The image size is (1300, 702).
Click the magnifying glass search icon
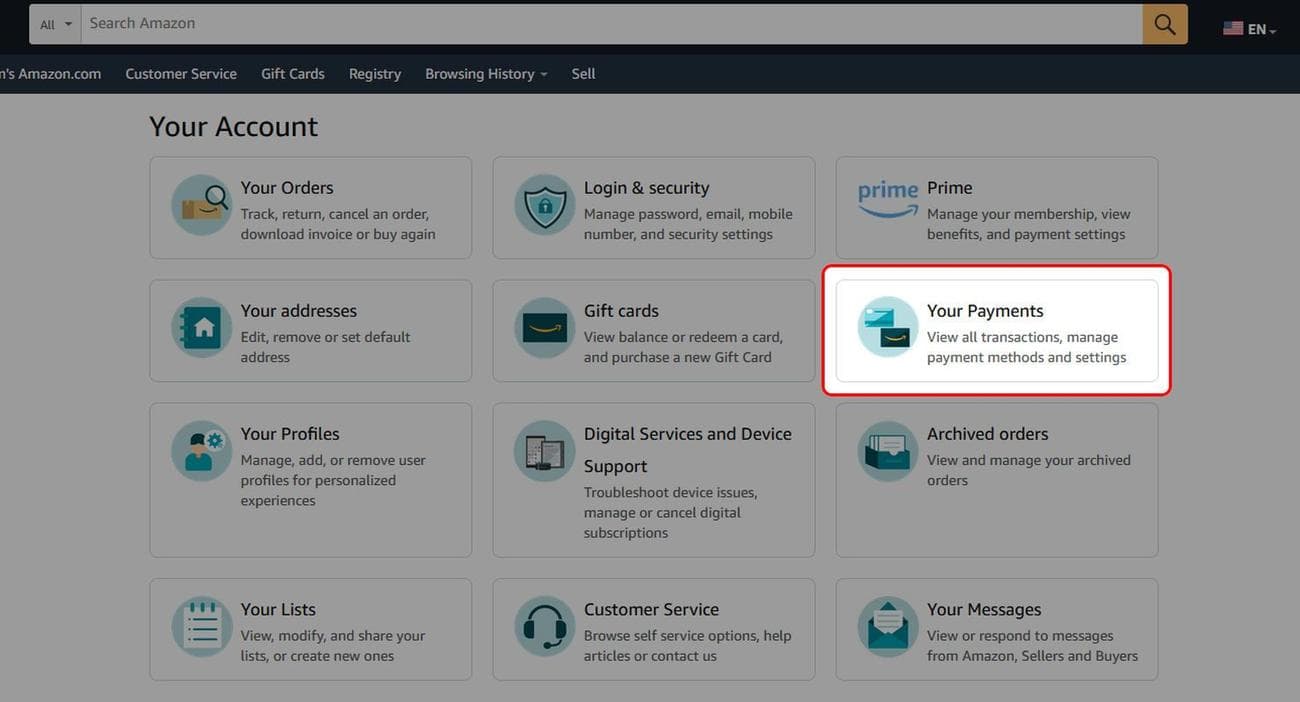1163,23
